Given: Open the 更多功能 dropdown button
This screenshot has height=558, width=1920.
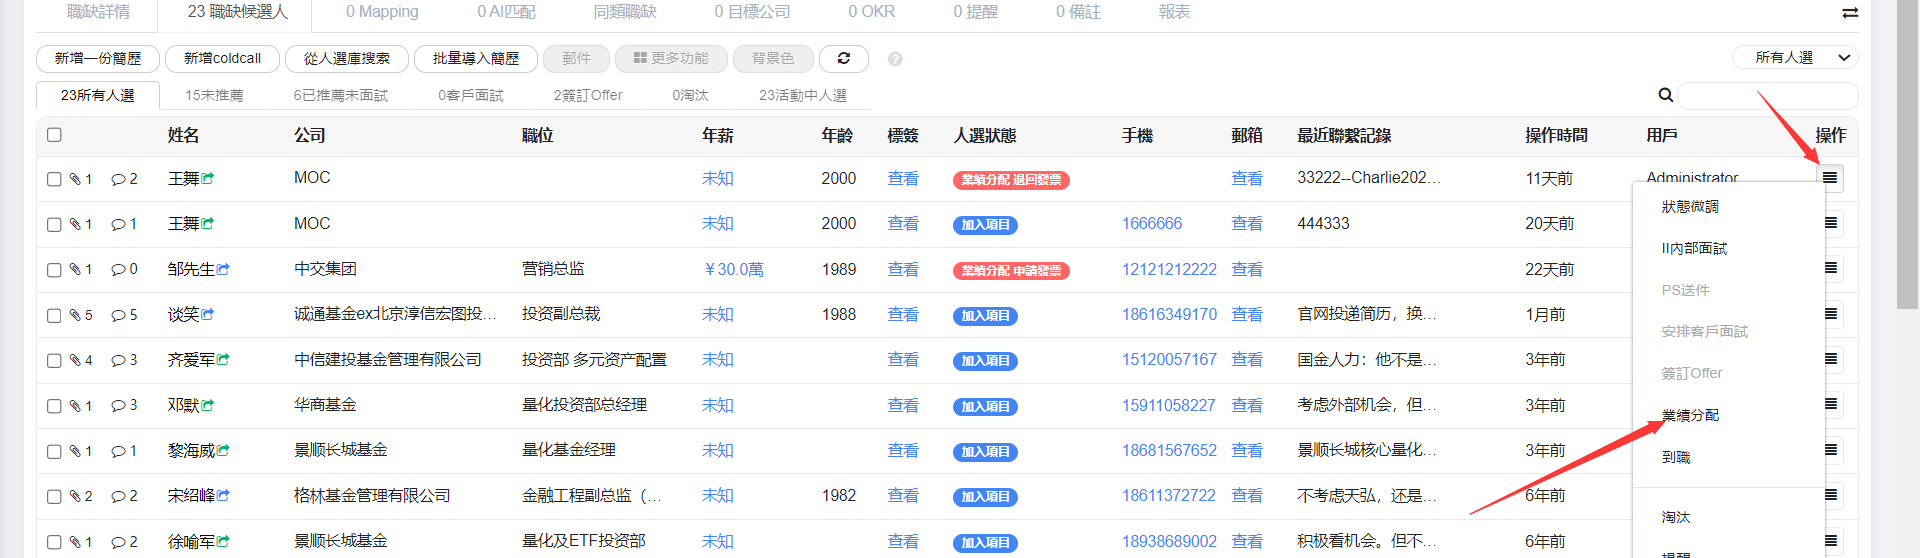Looking at the screenshot, I should [x=671, y=59].
